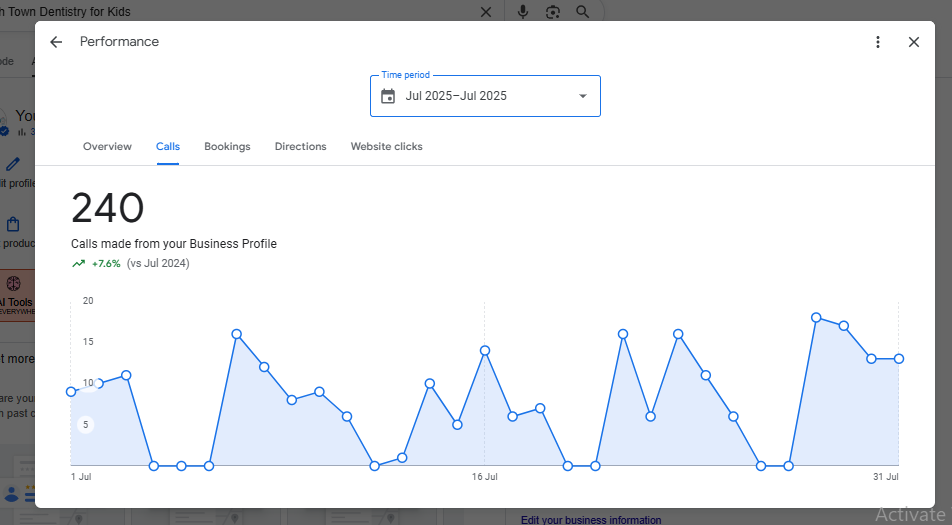The height and width of the screenshot is (525, 952).
Task: Select the Calls tab
Action: pyautogui.click(x=168, y=147)
